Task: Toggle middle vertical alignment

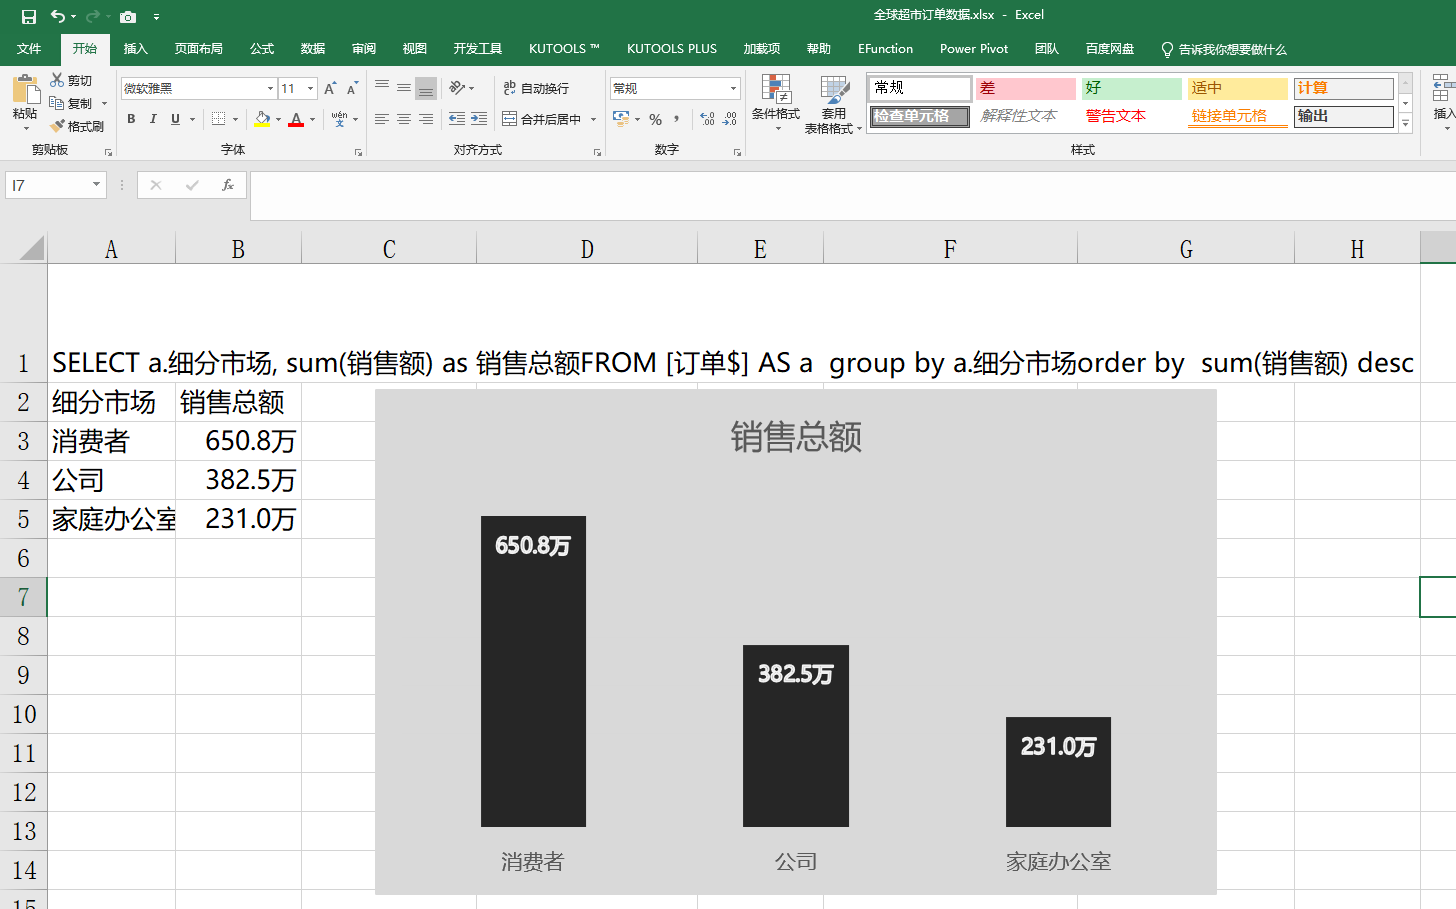Action: tap(404, 88)
